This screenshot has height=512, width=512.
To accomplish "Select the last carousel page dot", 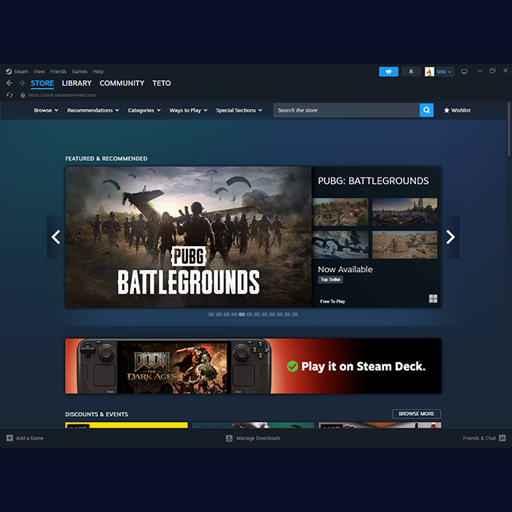I will [295, 314].
